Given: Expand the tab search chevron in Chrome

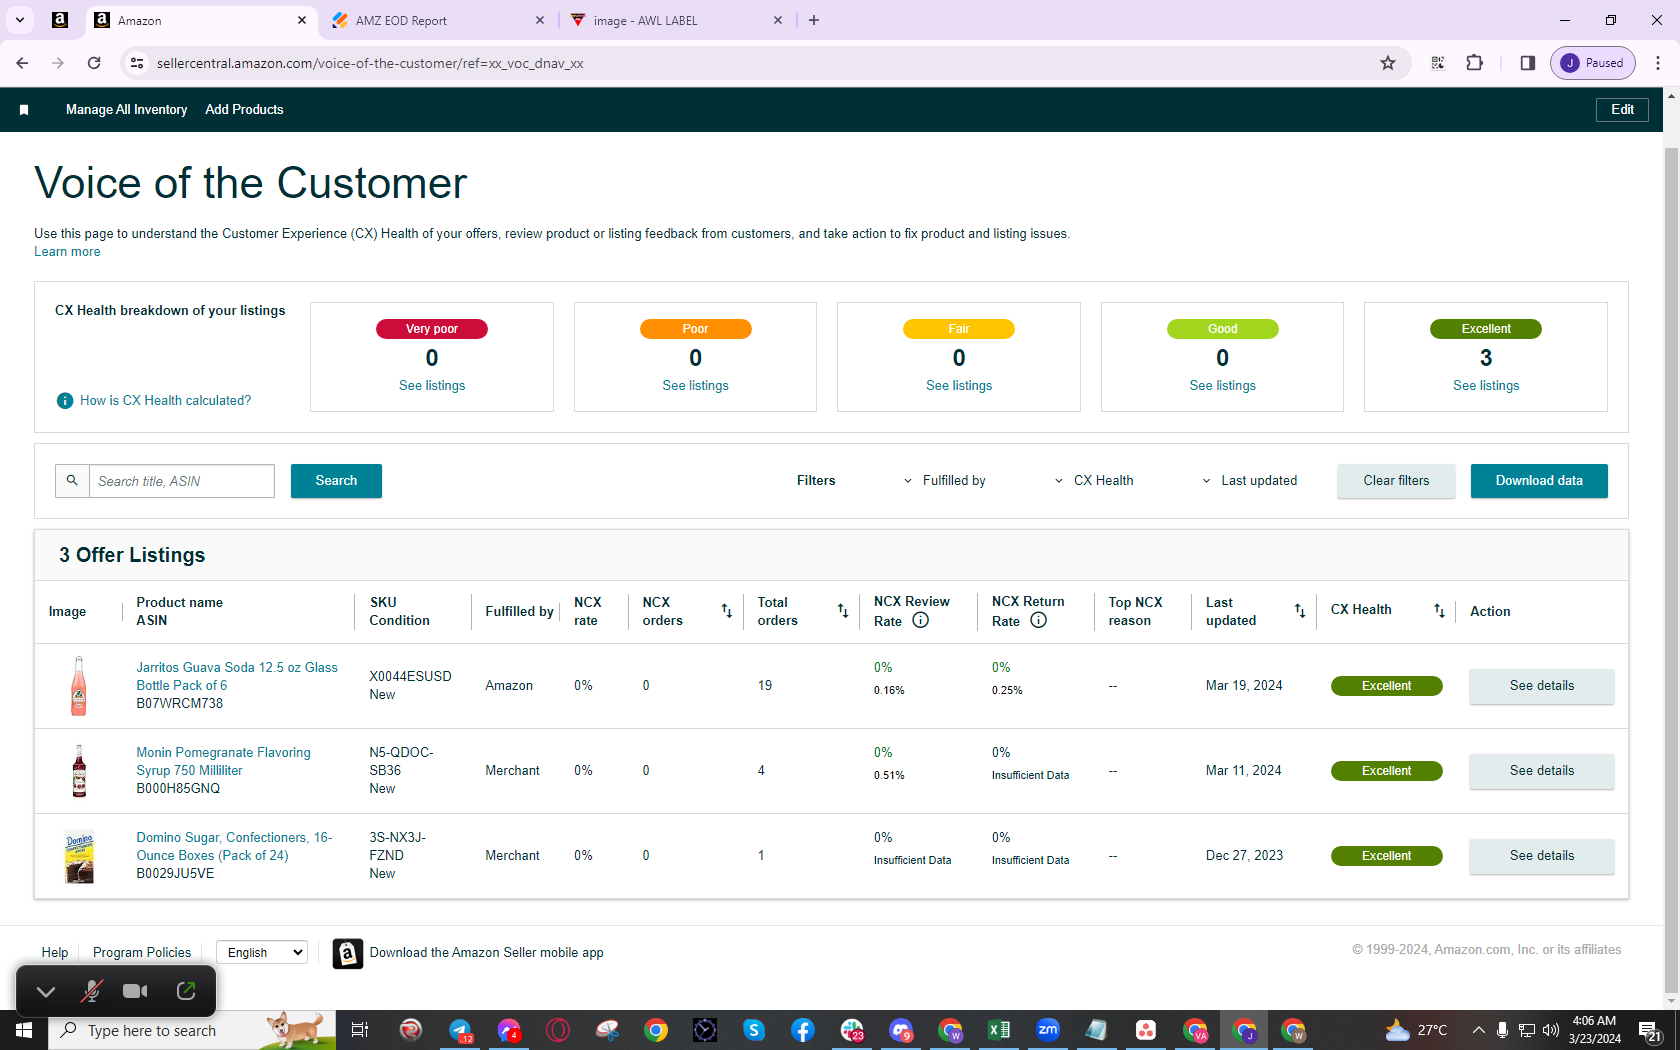Looking at the screenshot, I should (20, 20).
